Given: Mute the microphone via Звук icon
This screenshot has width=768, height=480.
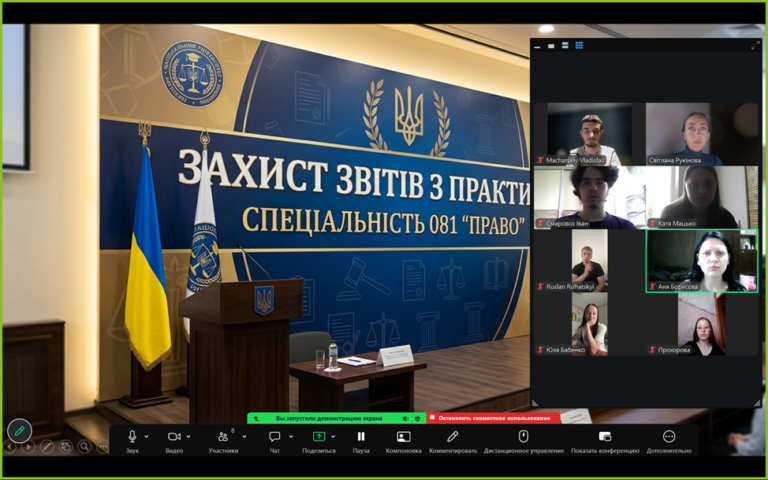Looking at the screenshot, I should tap(132, 436).
